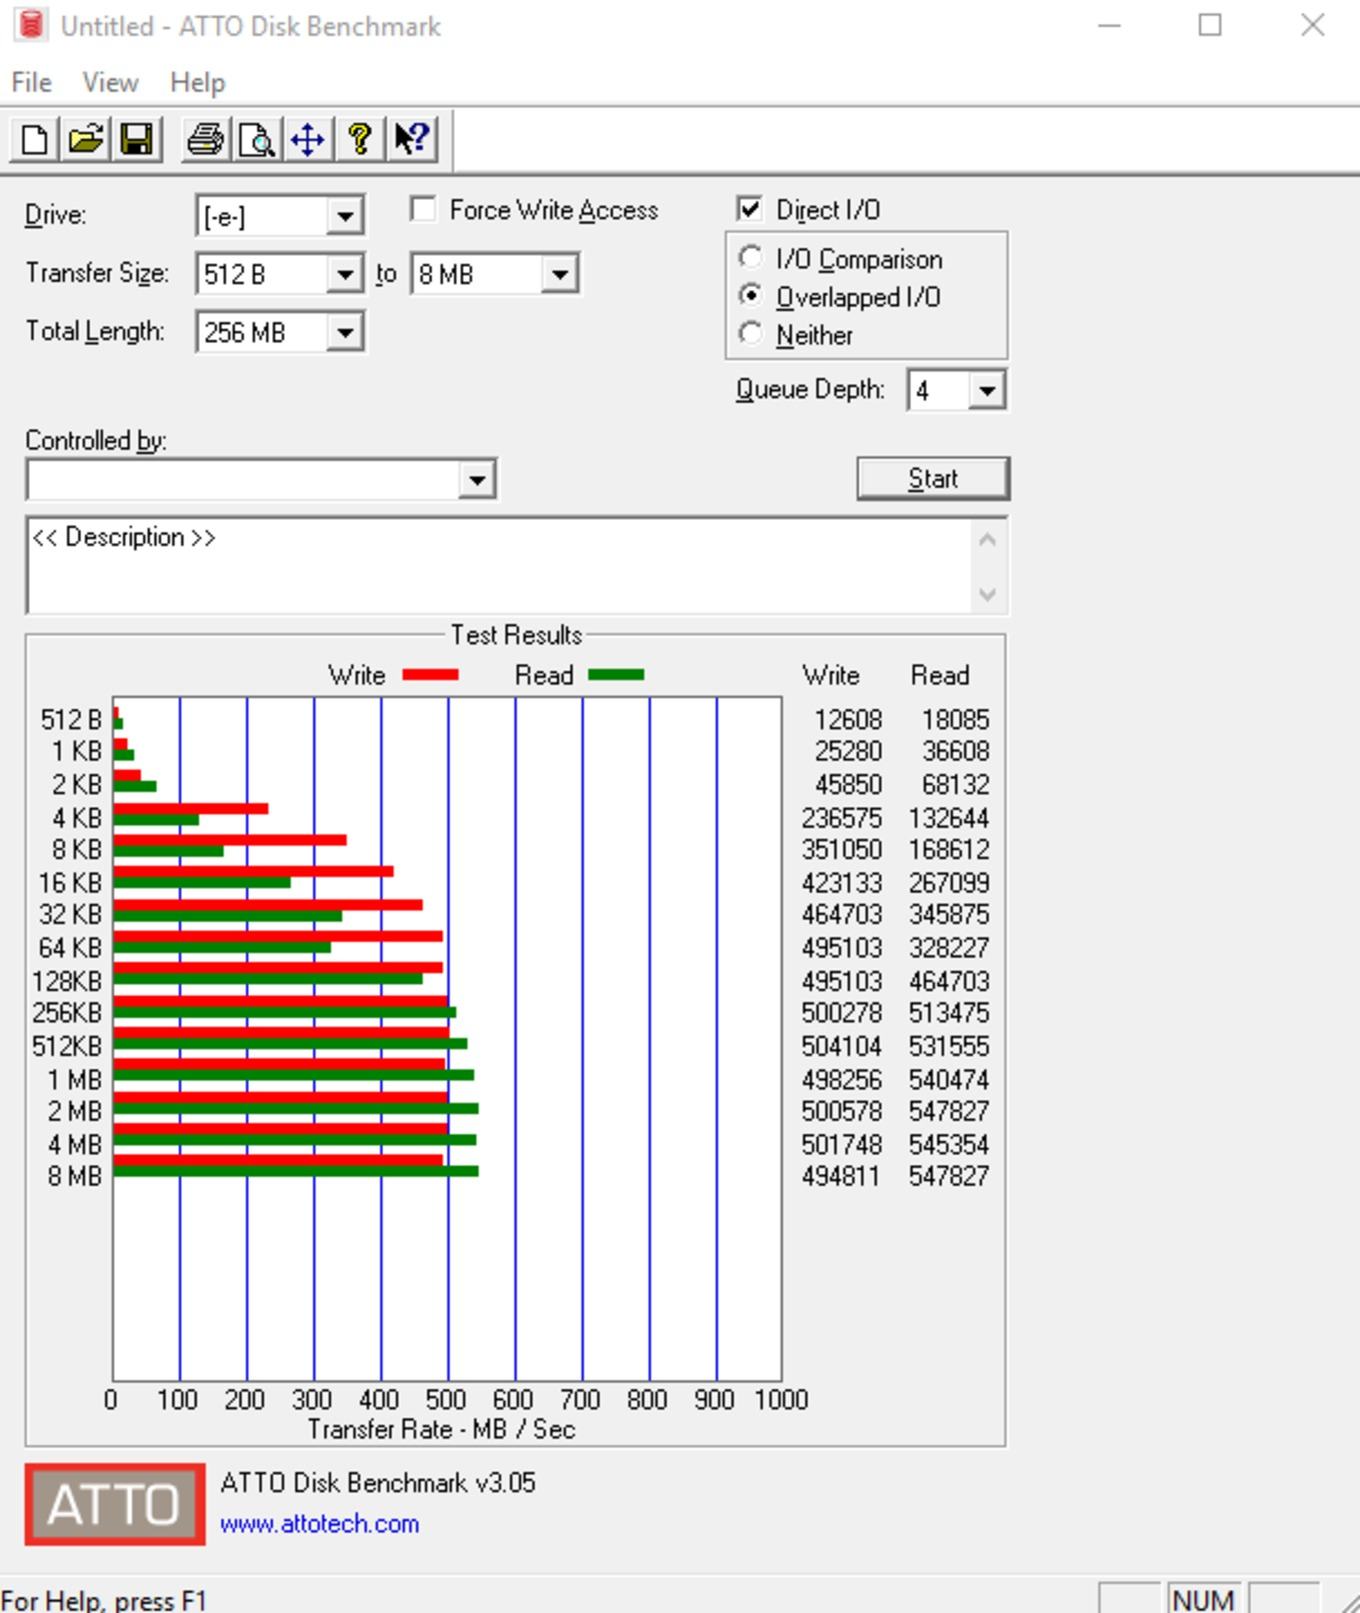Image resolution: width=1360 pixels, height=1613 pixels.
Task: Click the red write bar for 4 KB
Action: pyautogui.click(x=191, y=808)
